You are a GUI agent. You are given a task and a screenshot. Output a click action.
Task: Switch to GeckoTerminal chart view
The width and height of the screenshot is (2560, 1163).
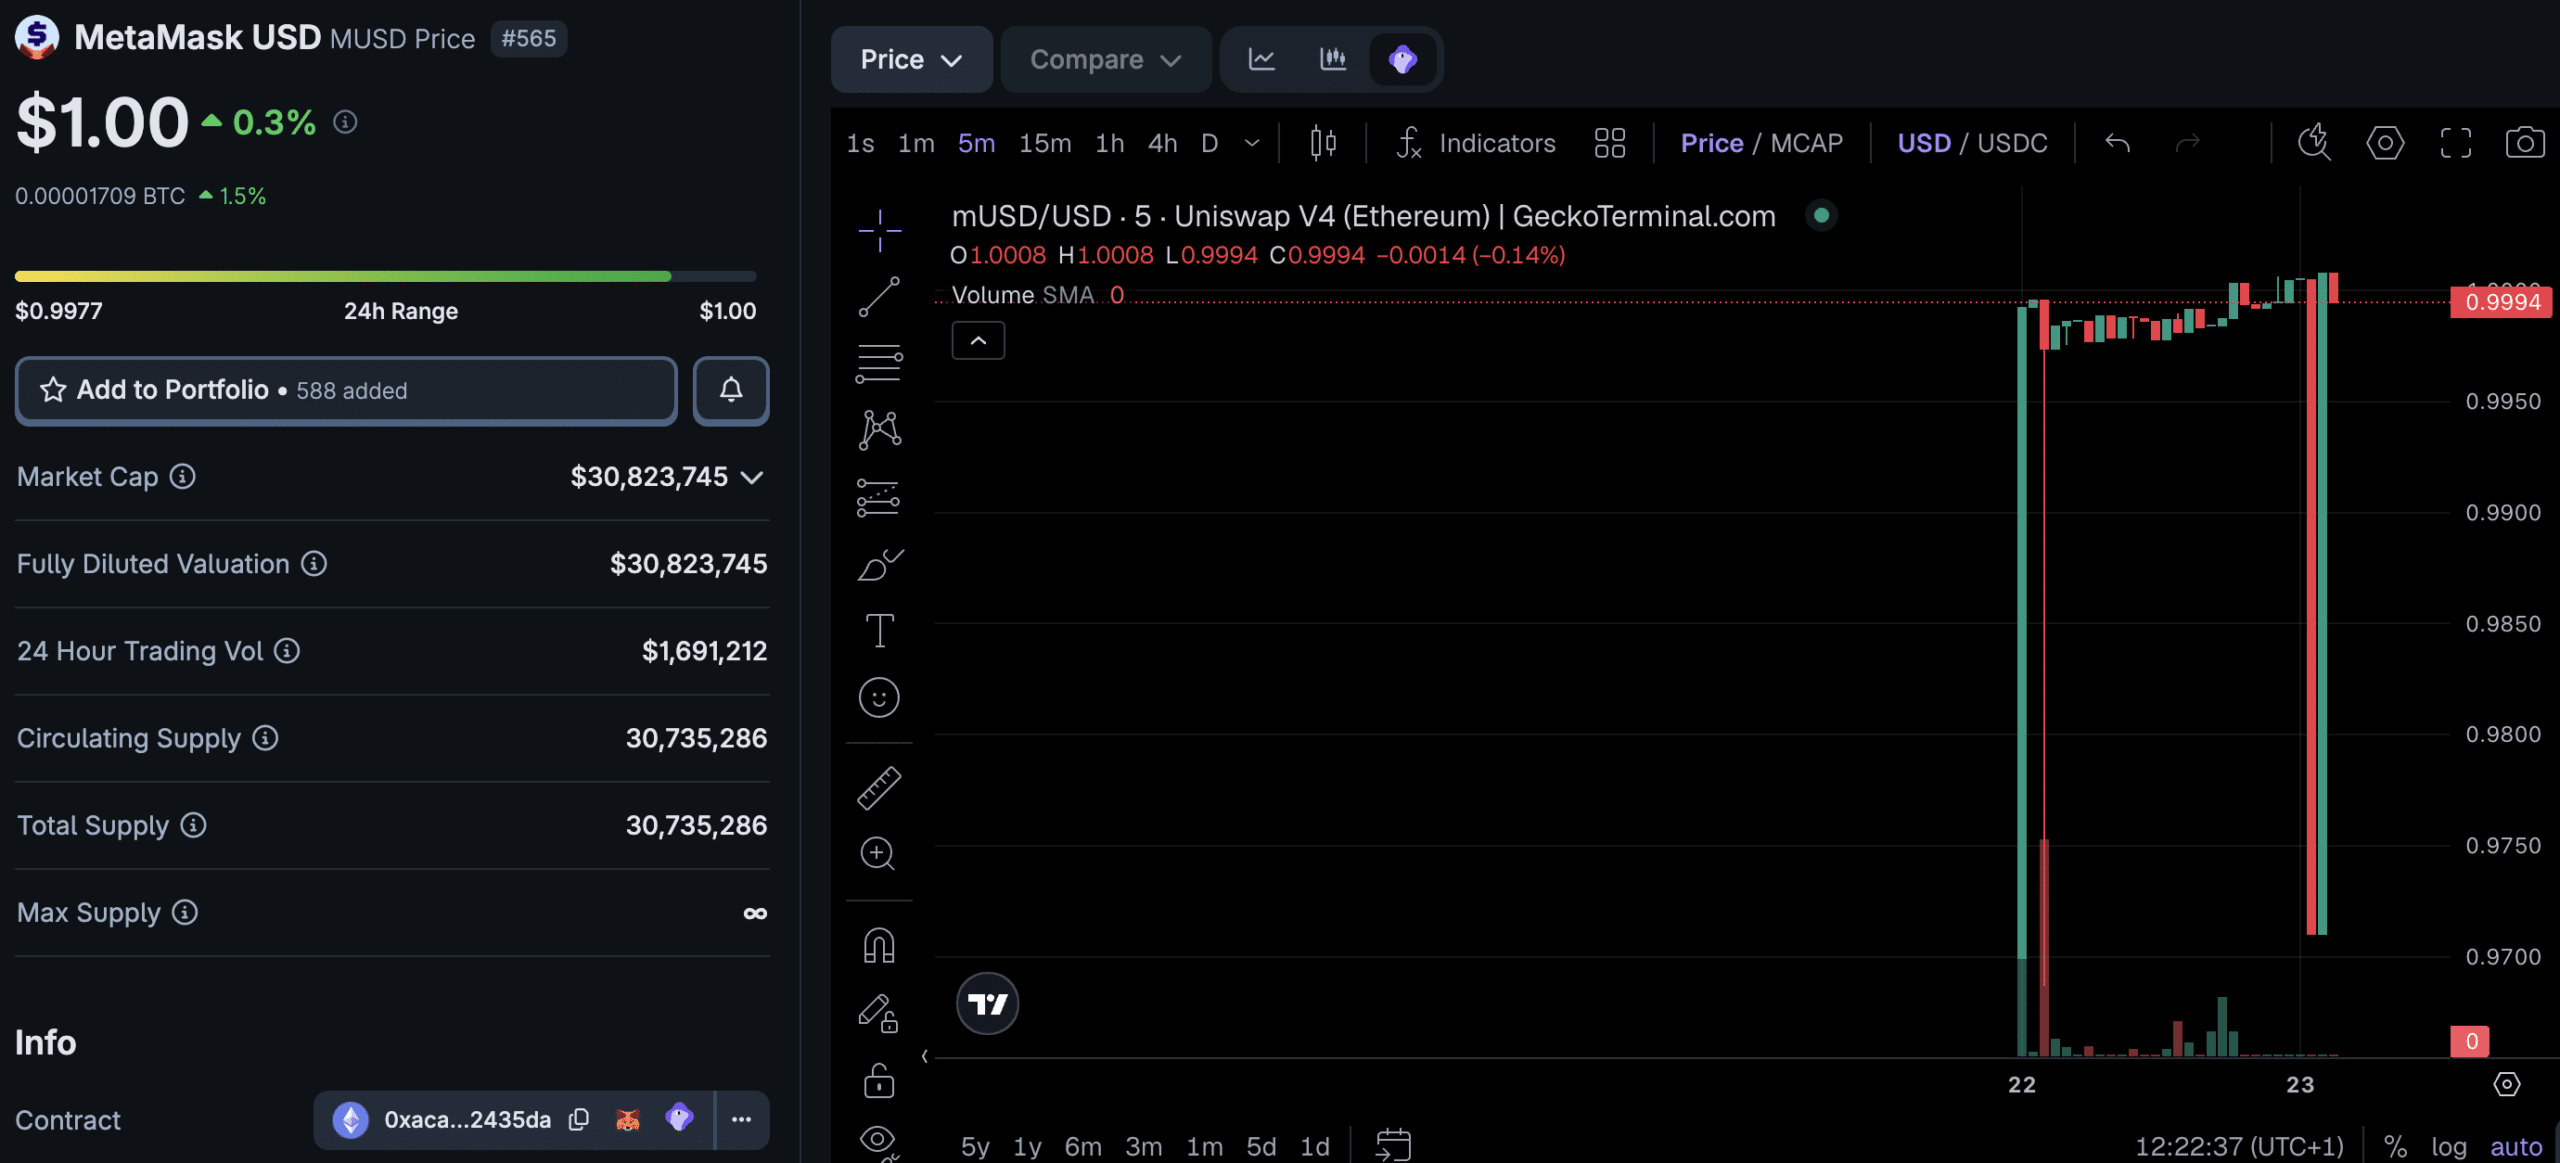coord(1403,59)
